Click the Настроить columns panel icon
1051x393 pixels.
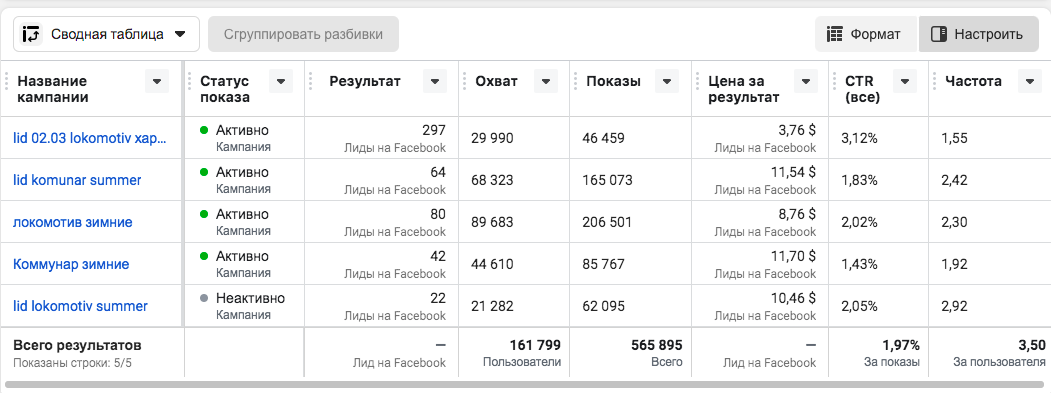[939, 34]
